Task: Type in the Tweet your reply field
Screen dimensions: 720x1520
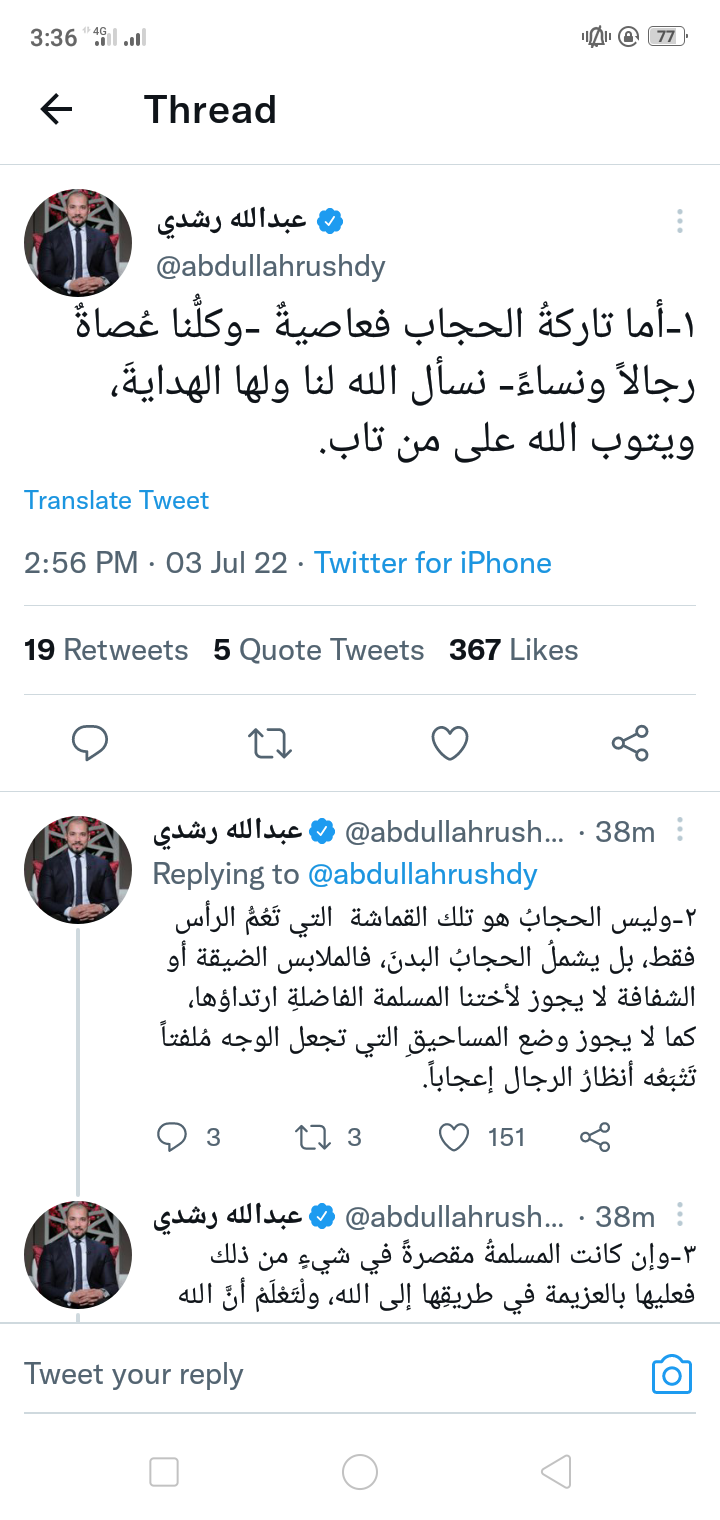Action: click(300, 1375)
